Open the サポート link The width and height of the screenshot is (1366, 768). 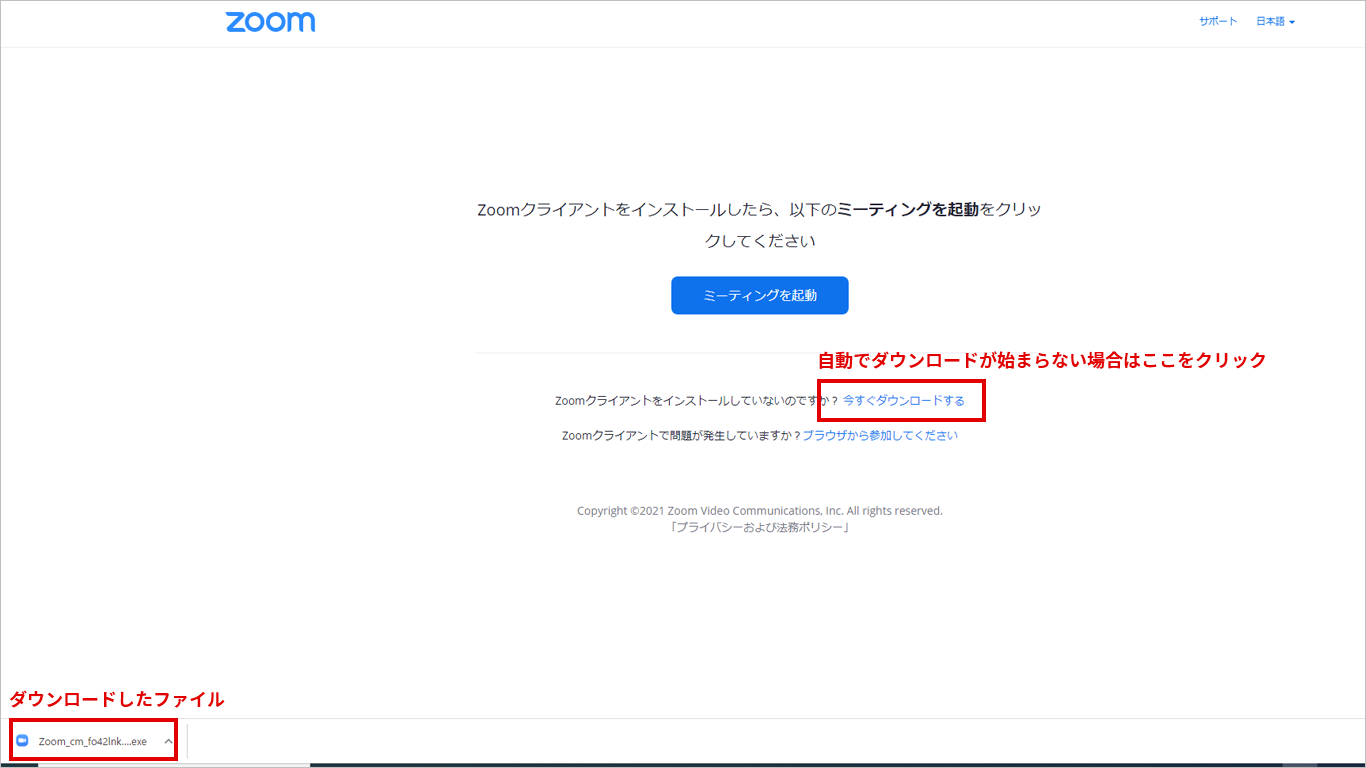[1218, 21]
